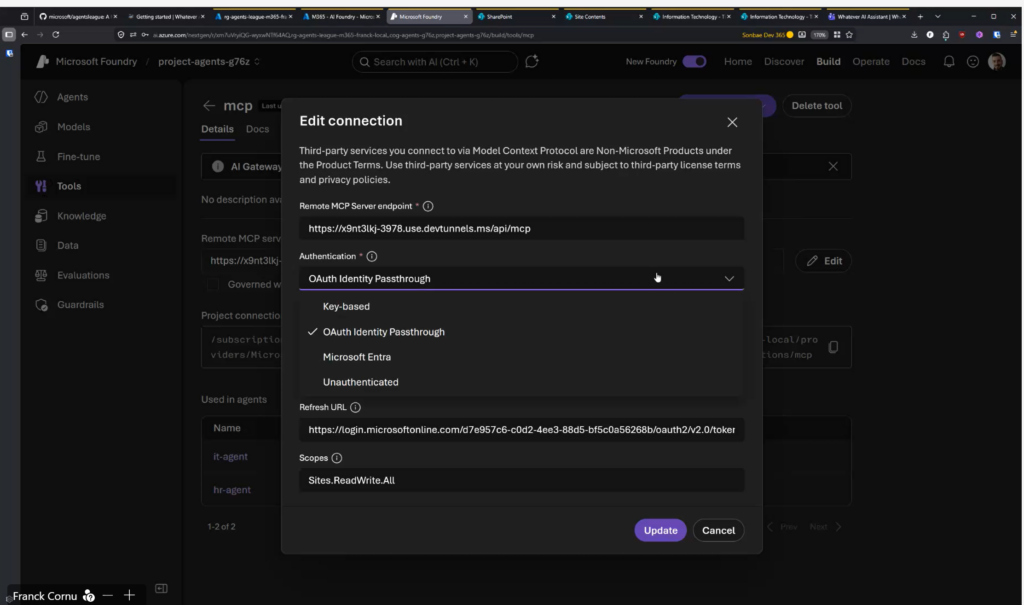1024x605 pixels.
Task: Click browser back arrow
Action: coord(24,35)
